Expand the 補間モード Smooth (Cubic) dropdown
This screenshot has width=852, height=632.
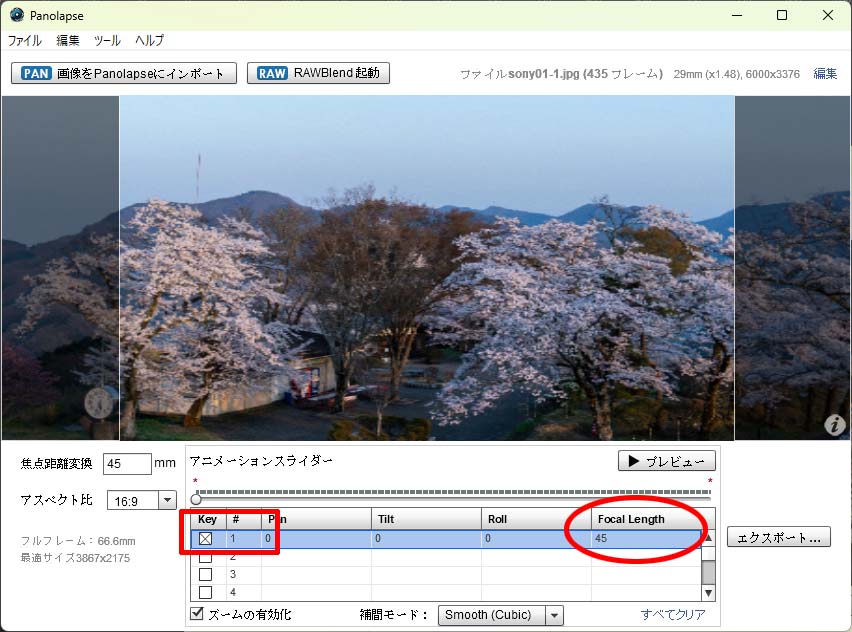coord(554,616)
